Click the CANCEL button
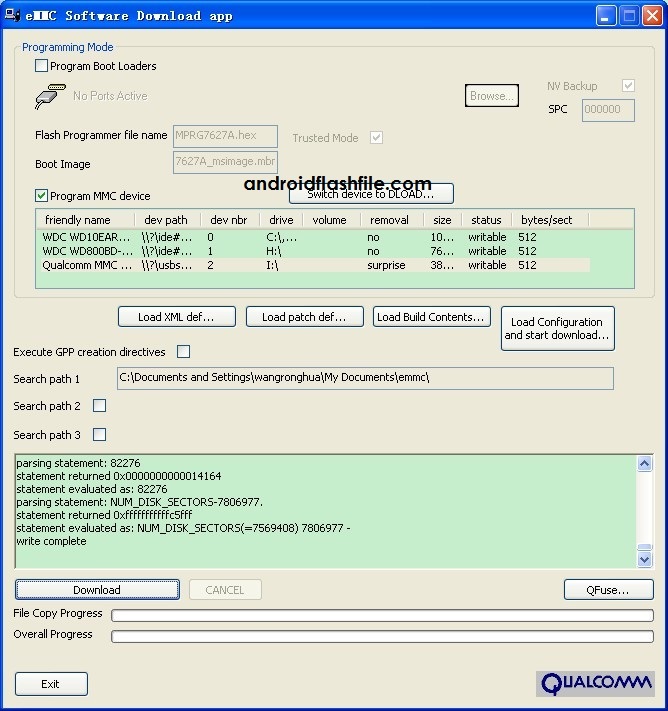This screenshot has width=668, height=711. coord(225,589)
